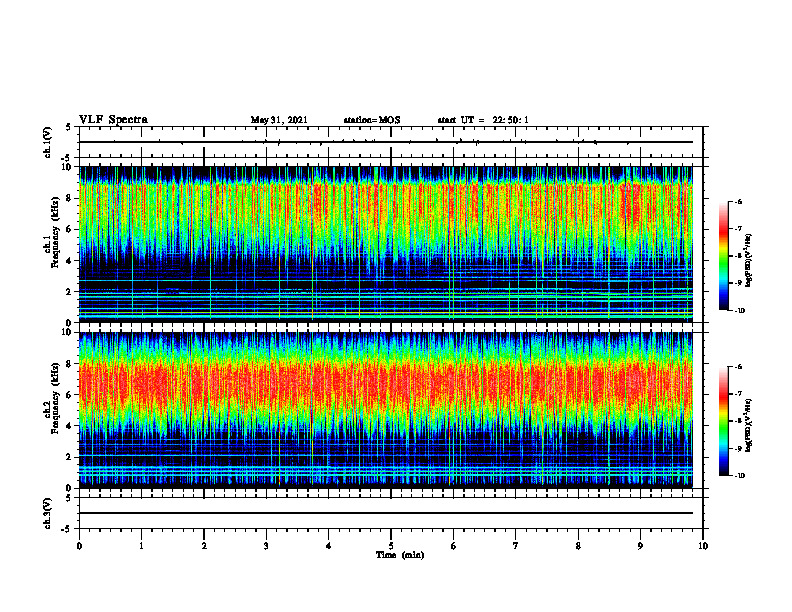The width and height of the screenshot is (792, 612).
Task: Select the ch.2 color scale log(PSD) unit label
Action: pyautogui.click(x=749, y=425)
